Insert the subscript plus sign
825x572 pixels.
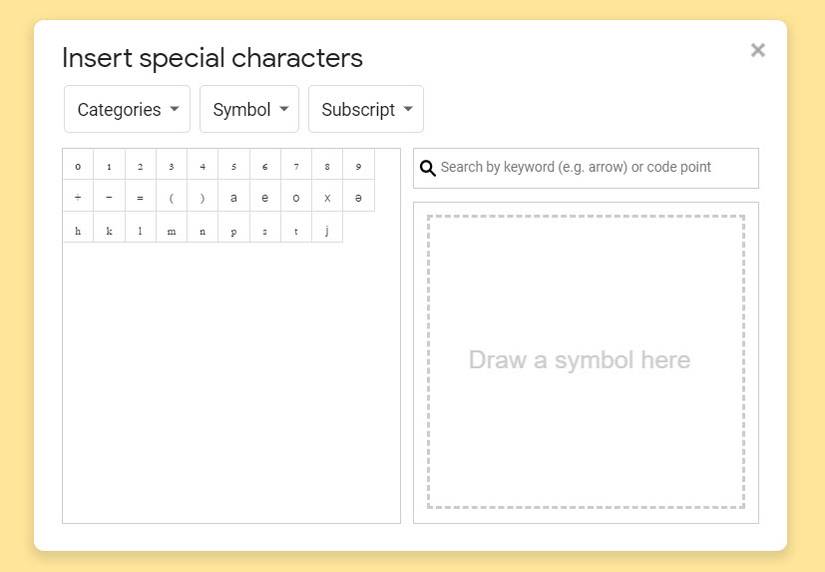[x=78, y=197]
